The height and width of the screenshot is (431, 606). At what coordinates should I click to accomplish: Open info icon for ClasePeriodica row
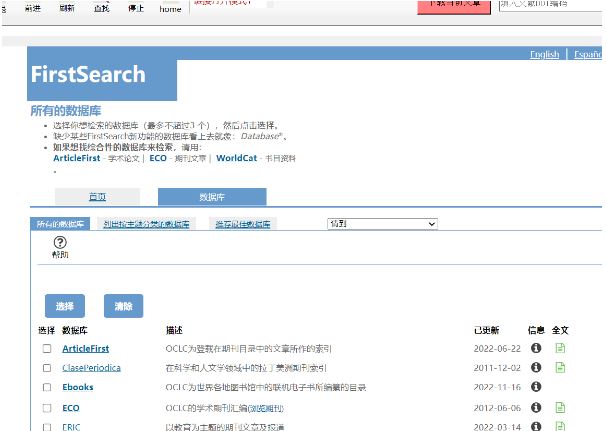536,367
